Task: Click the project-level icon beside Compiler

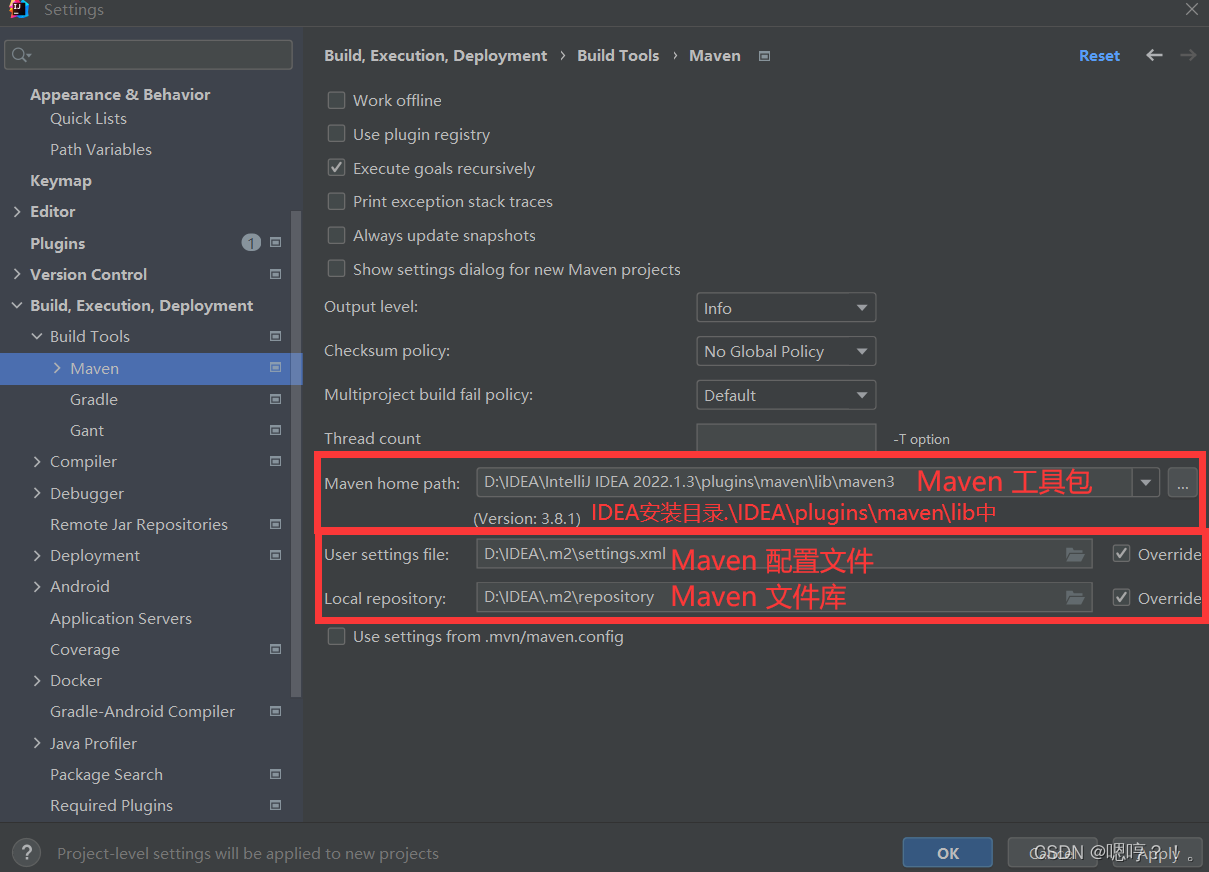Action: 276,461
